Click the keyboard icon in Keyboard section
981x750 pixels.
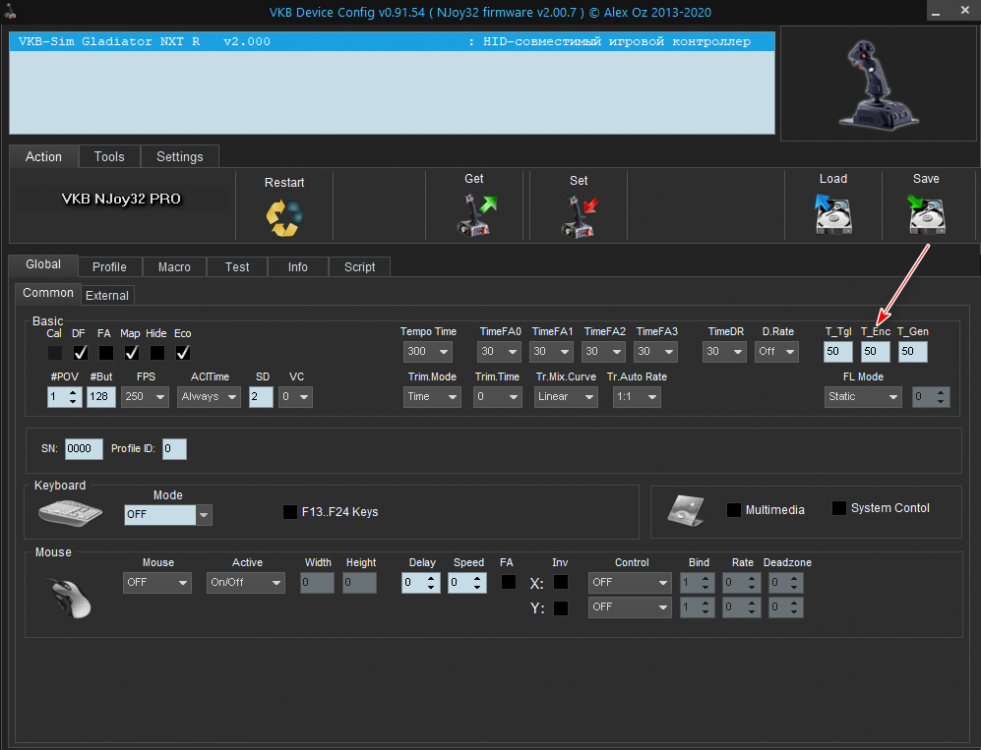pyautogui.click(x=68, y=513)
